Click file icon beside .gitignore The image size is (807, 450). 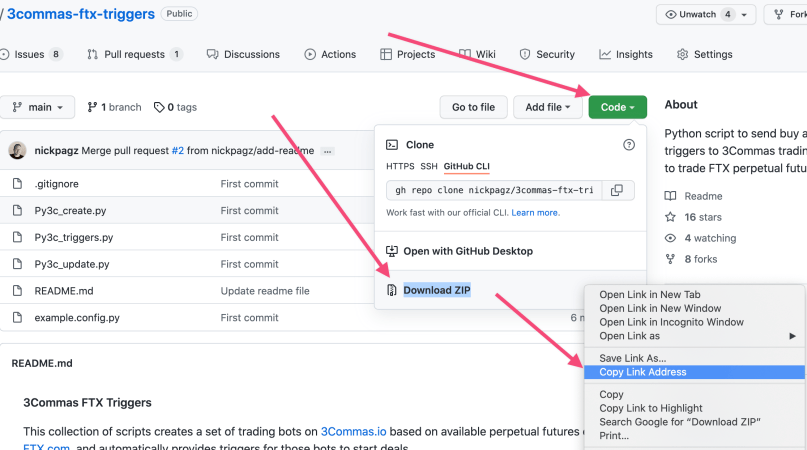17,184
